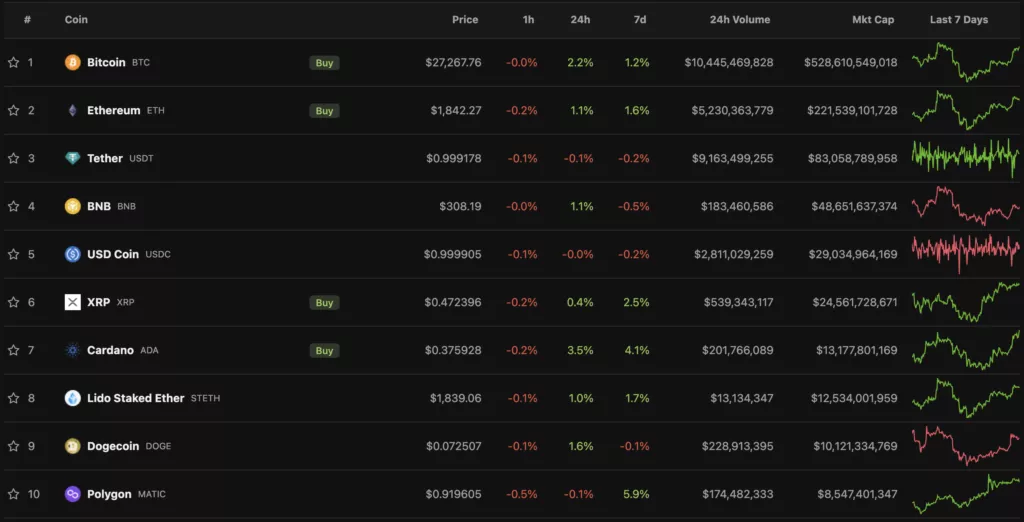Click the XRP coin logo
This screenshot has height=522, width=1024.
point(72,302)
